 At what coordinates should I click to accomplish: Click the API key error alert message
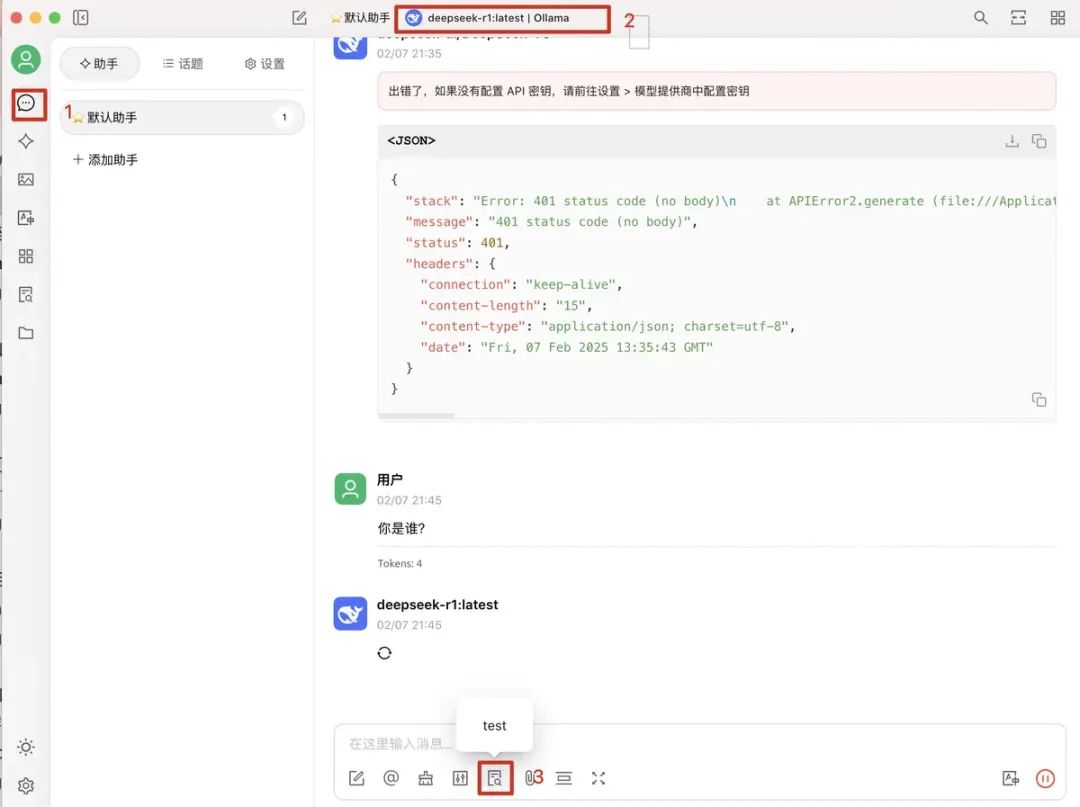716,91
